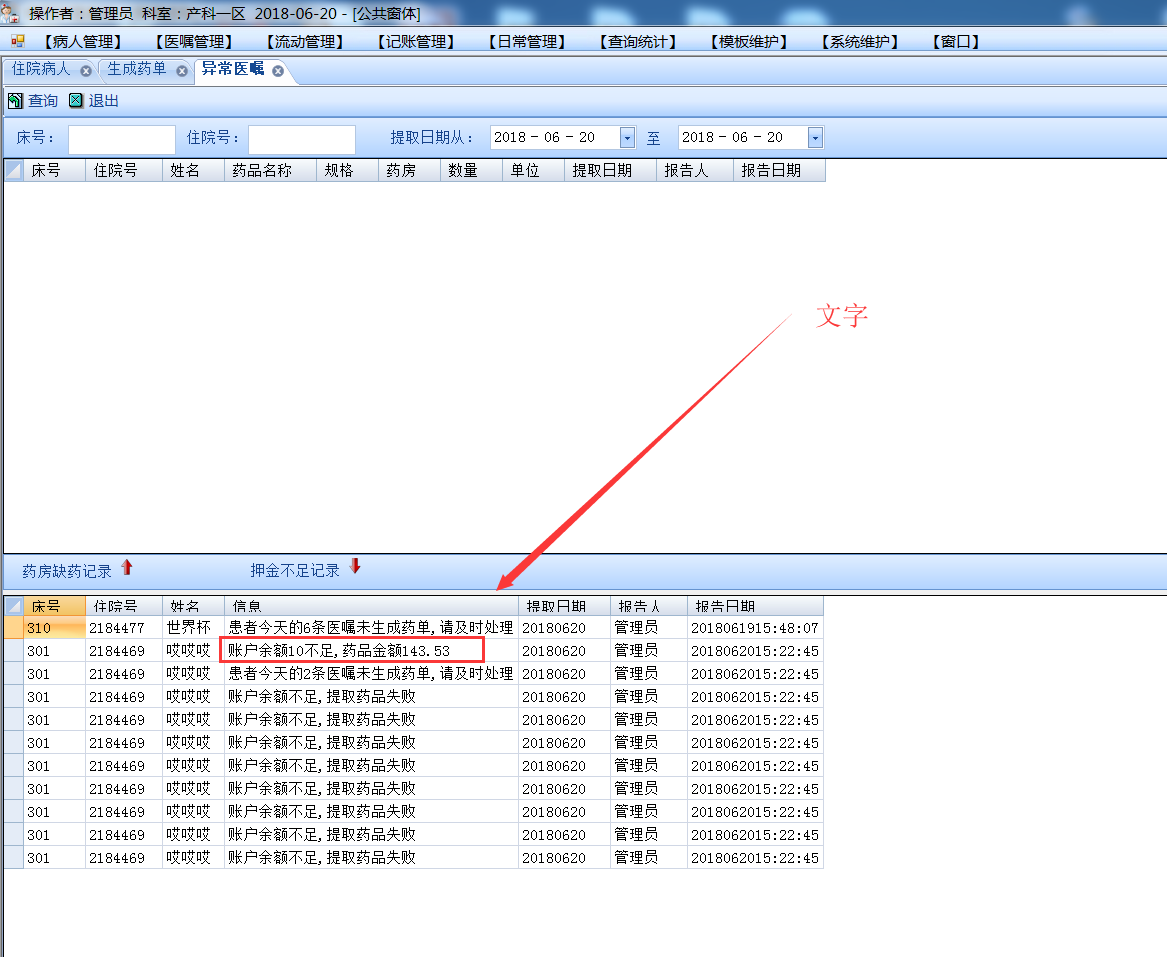Click cell 患者今天的2条医嘱未生成药单
1167x957 pixels.
(x=371, y=673)
